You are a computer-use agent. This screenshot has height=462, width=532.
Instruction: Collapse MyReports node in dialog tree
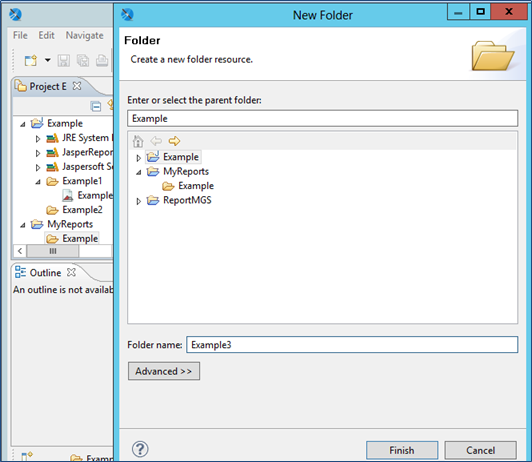138,172
